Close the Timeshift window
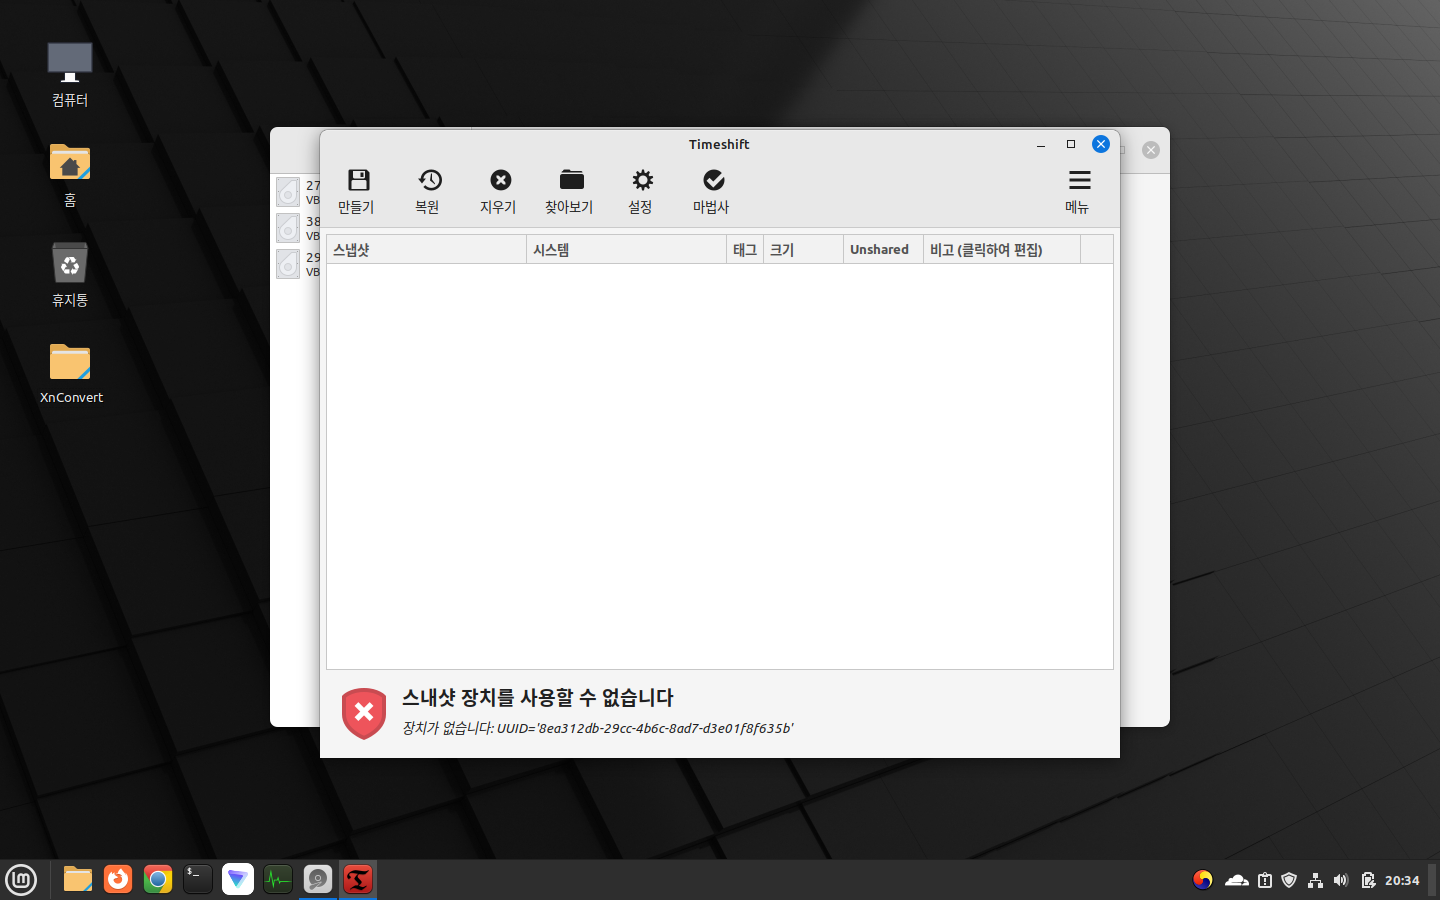The width and height of the screenshot is (1440, 900). [1101, 144]
